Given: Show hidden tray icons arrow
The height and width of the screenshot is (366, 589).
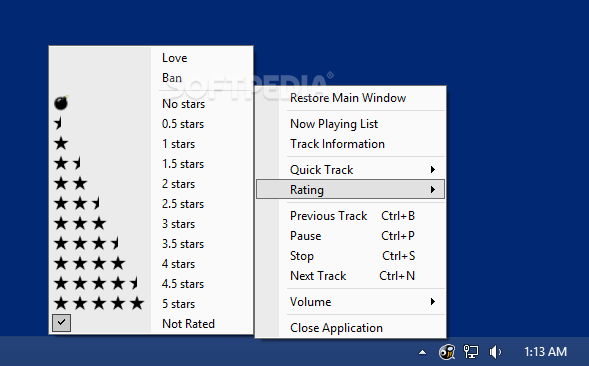Looking at the screenshot, I should (x=423, y=352).
